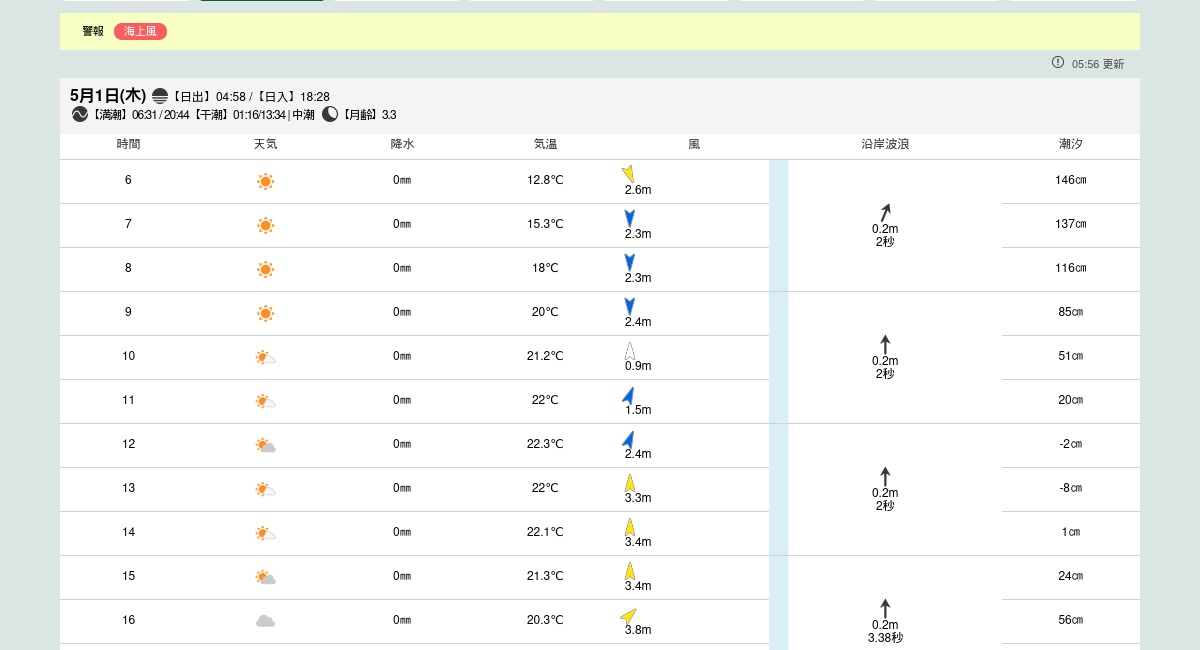
Task: Click the 146cm tide value
Action: pyautogui.click(x=1070, y=180)
